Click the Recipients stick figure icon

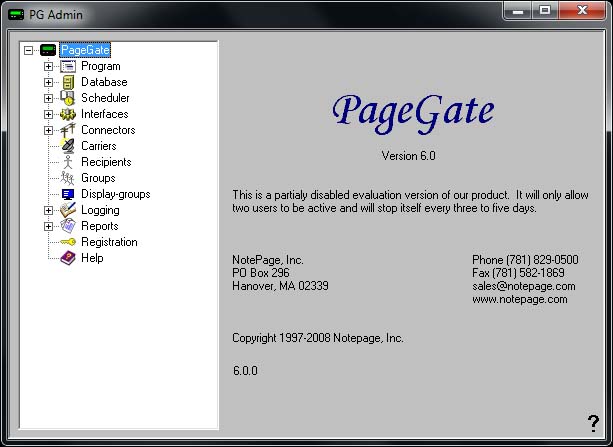point(68,162)
